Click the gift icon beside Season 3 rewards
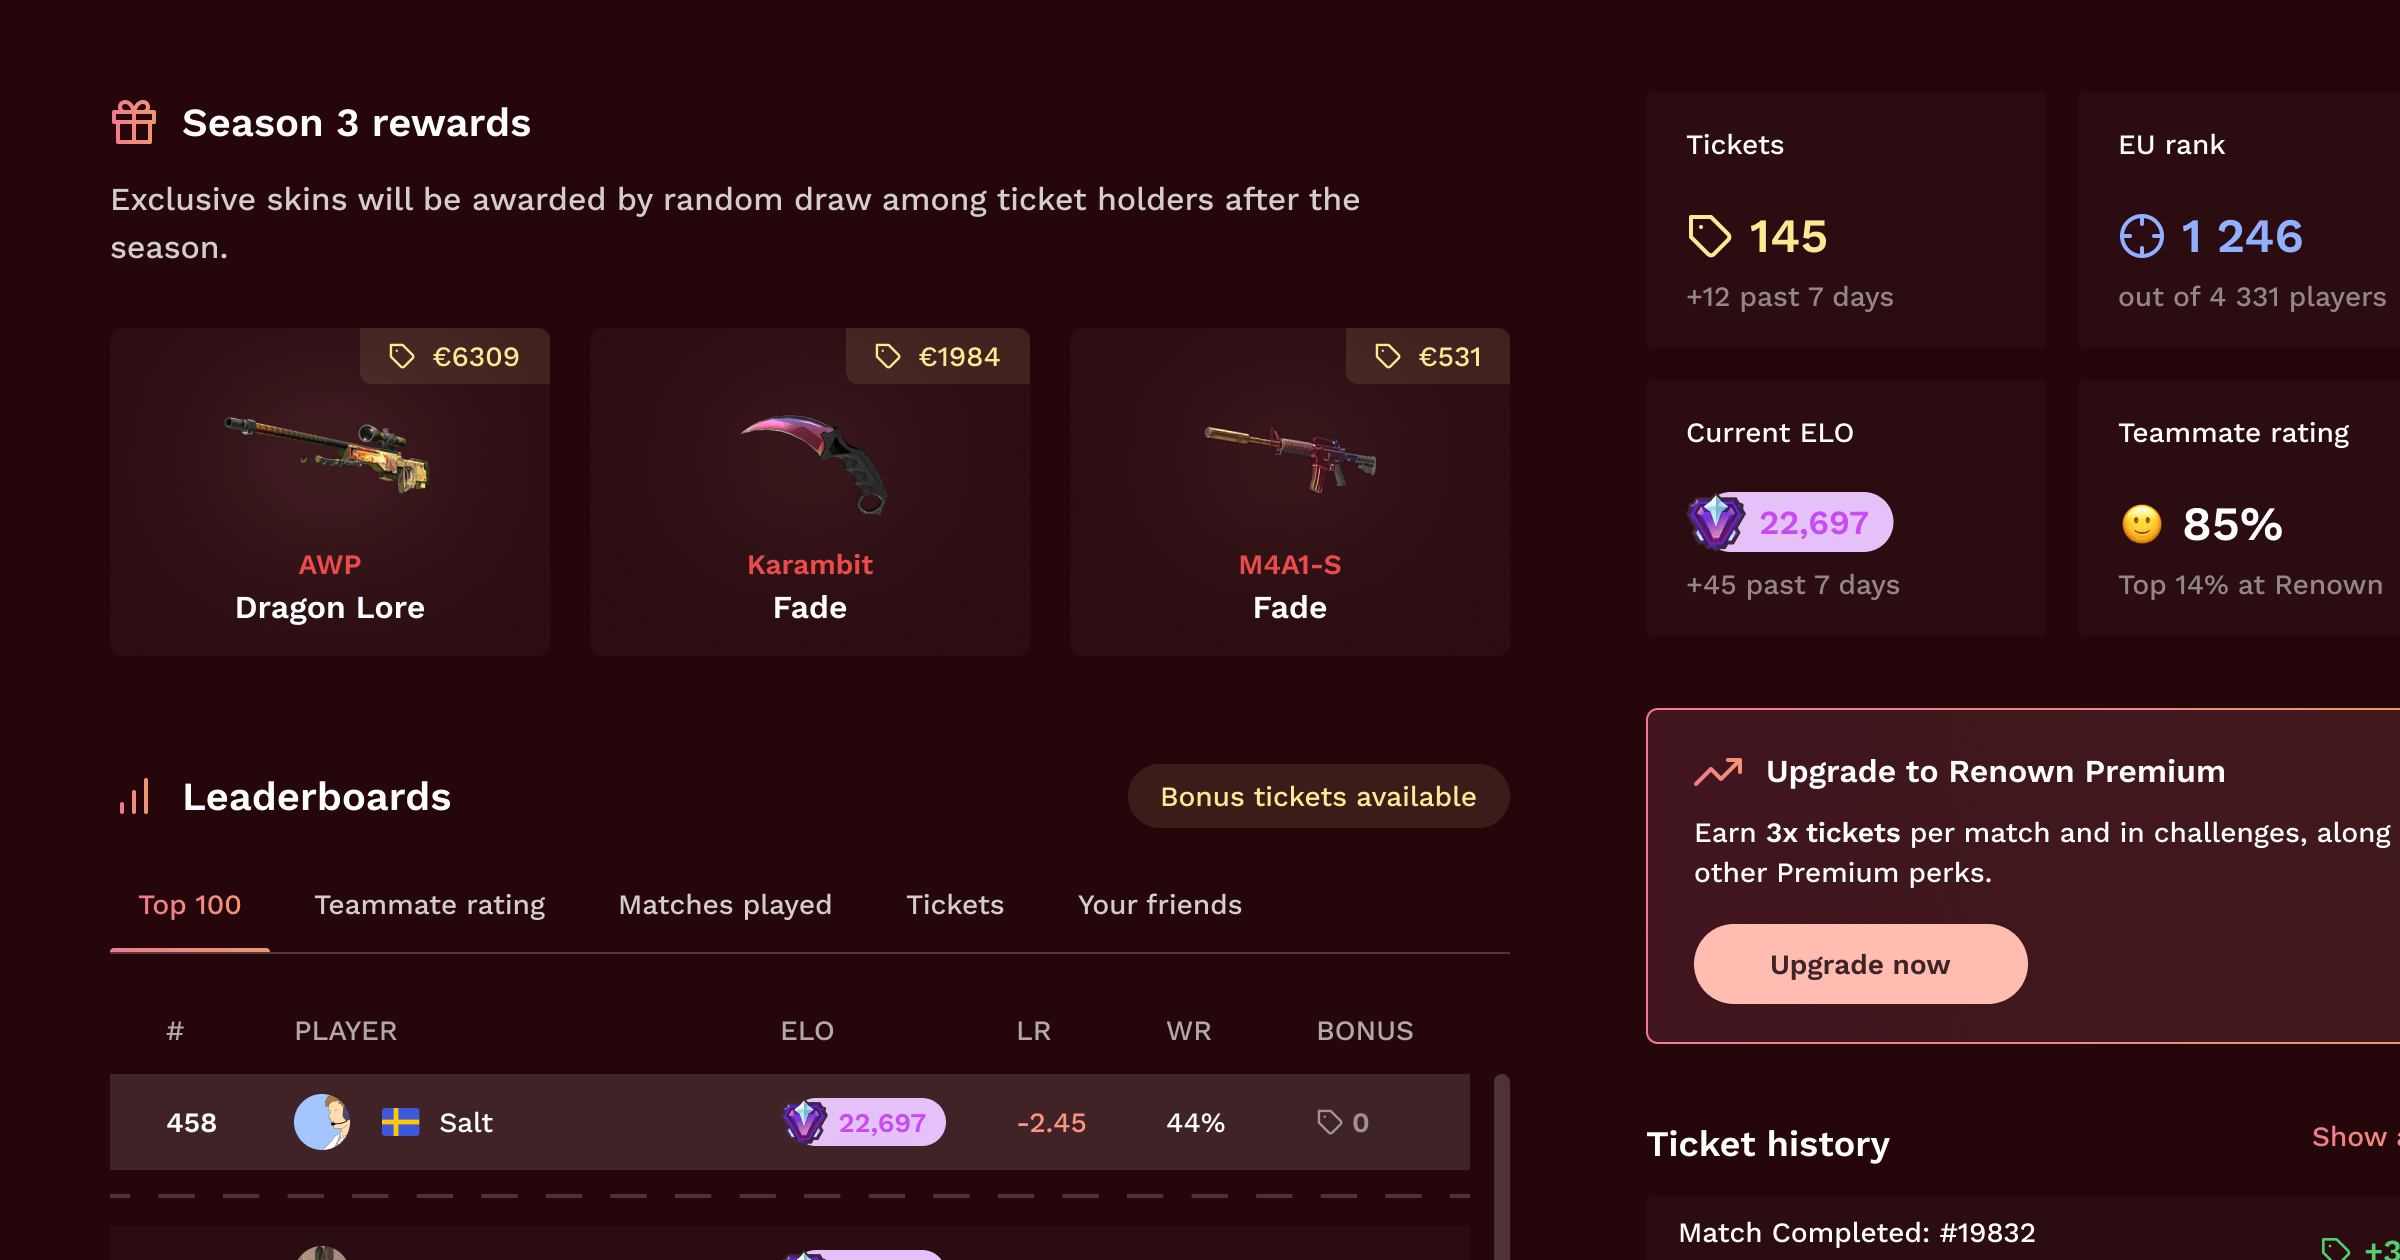Viewport: 2400px width, 1260px height. click(135, 122)
